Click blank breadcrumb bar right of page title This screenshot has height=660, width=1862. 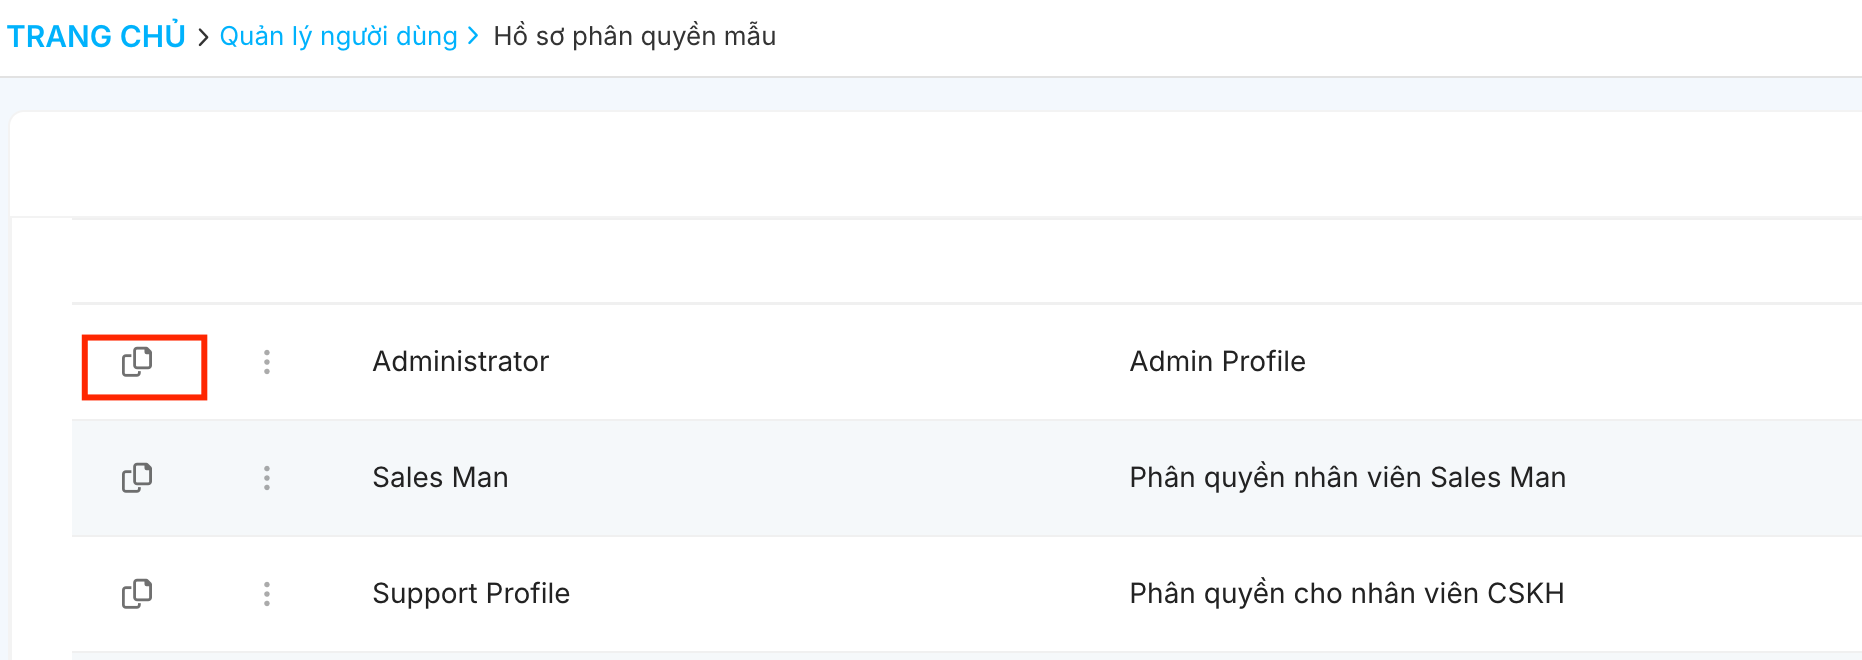pyautogui.click(x=1300, y=37)
